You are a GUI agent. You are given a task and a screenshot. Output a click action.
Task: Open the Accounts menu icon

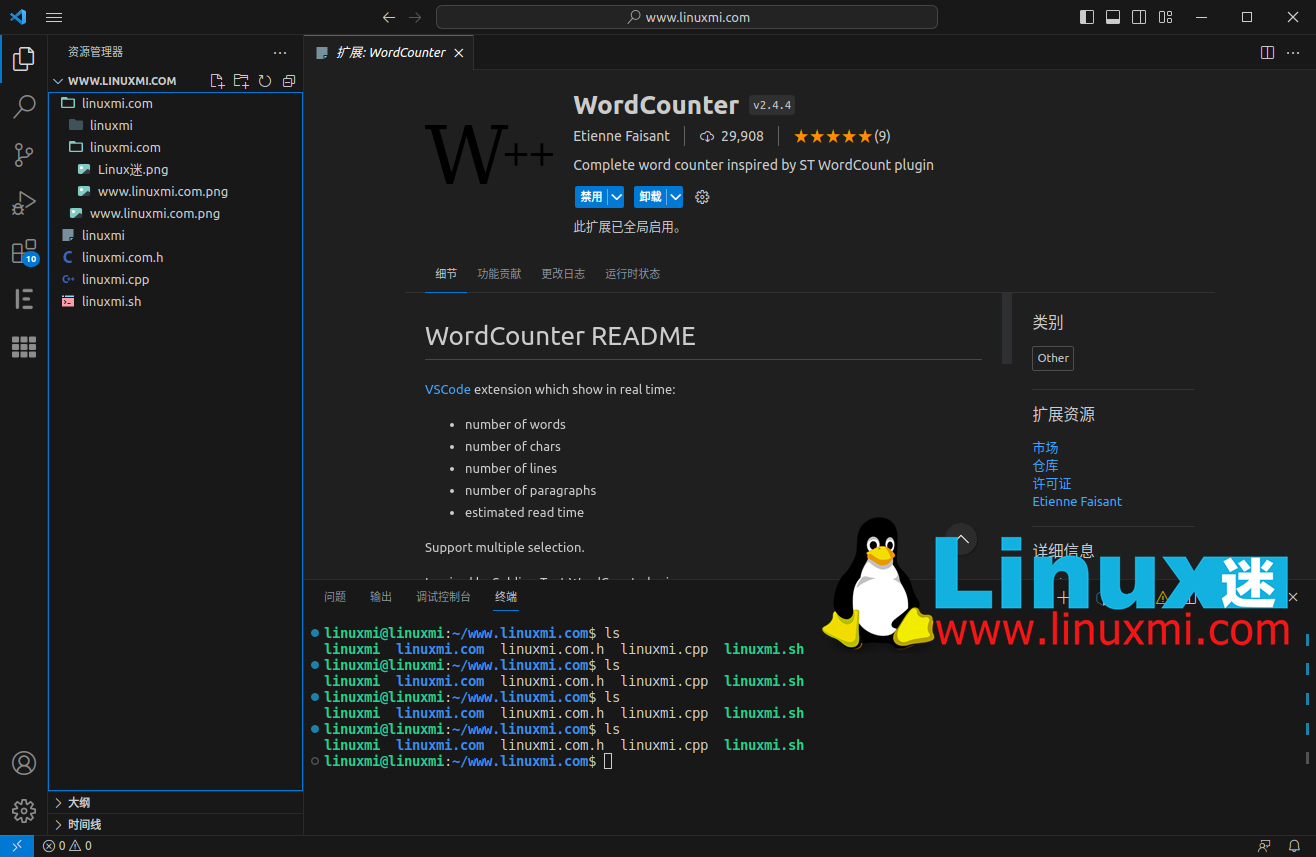click(24, 763)
